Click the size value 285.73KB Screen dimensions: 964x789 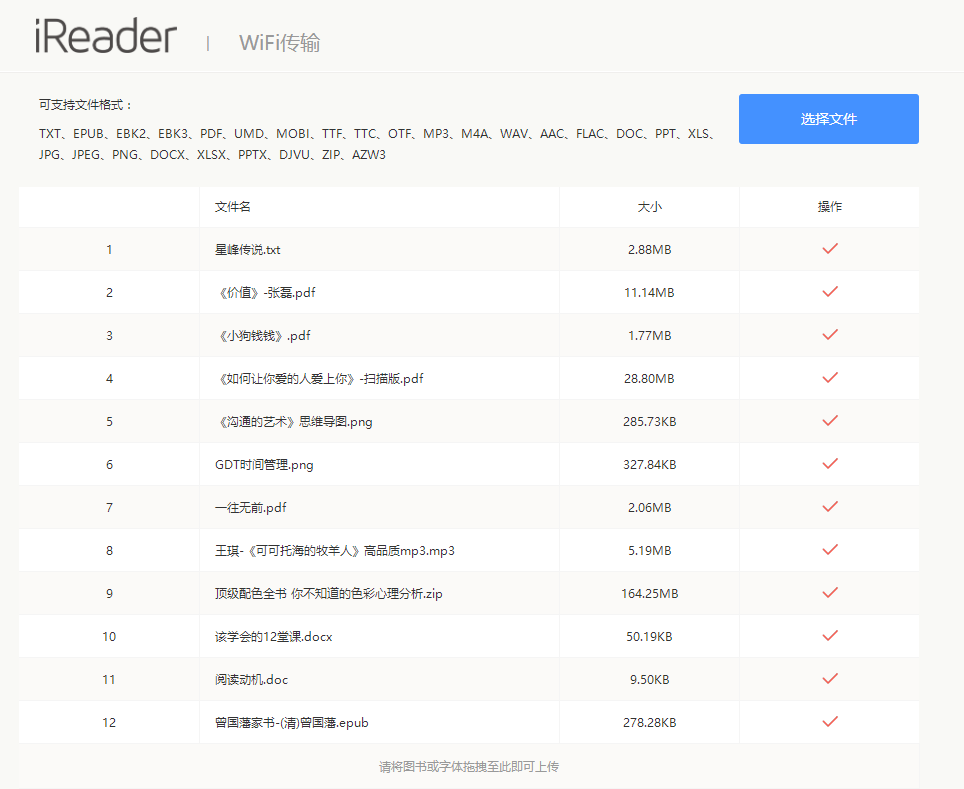click(649, 422)
